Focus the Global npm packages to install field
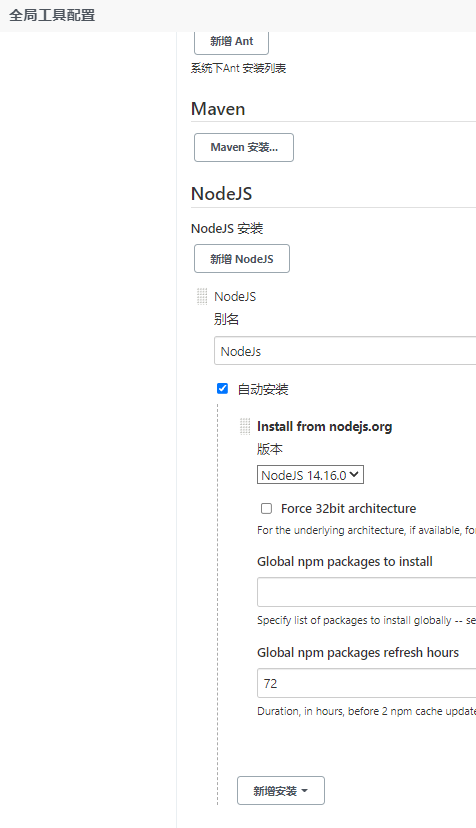The height and width of the screenshot is (828, 476). point(367,592)
